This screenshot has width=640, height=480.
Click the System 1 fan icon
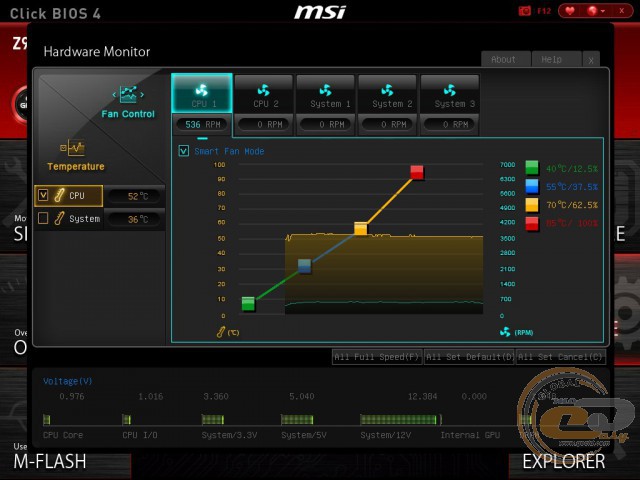pyautogui.click(x=326, y=90)
